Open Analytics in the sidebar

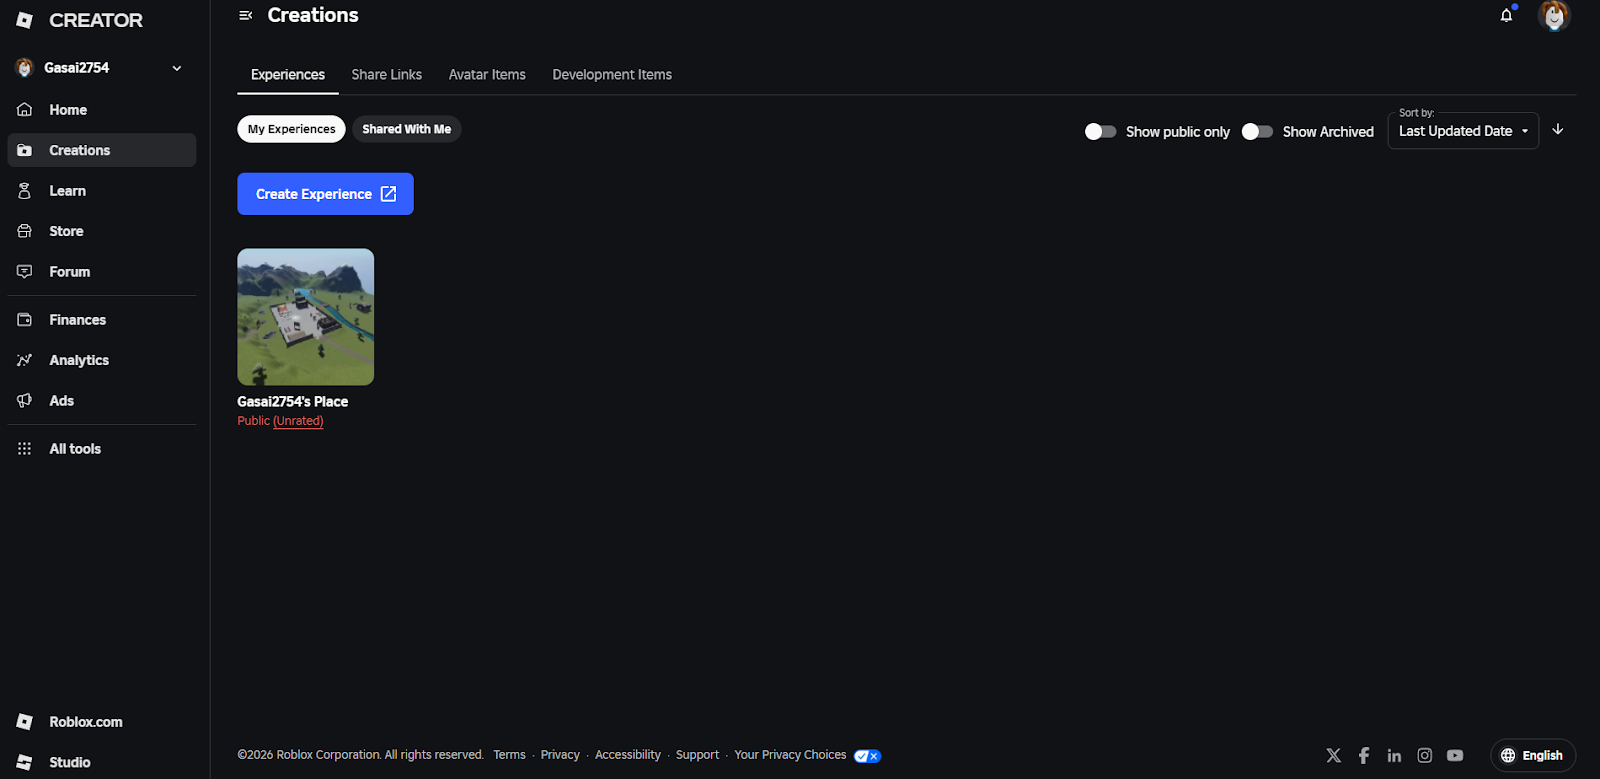[79, 360]
